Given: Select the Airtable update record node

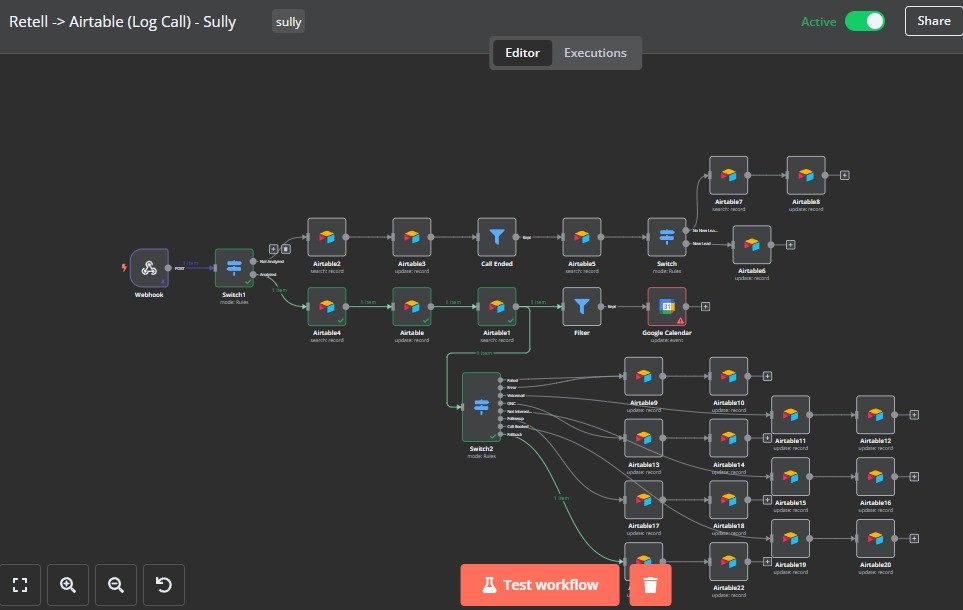Looking at the screenshot, I should tap(411, 306).
